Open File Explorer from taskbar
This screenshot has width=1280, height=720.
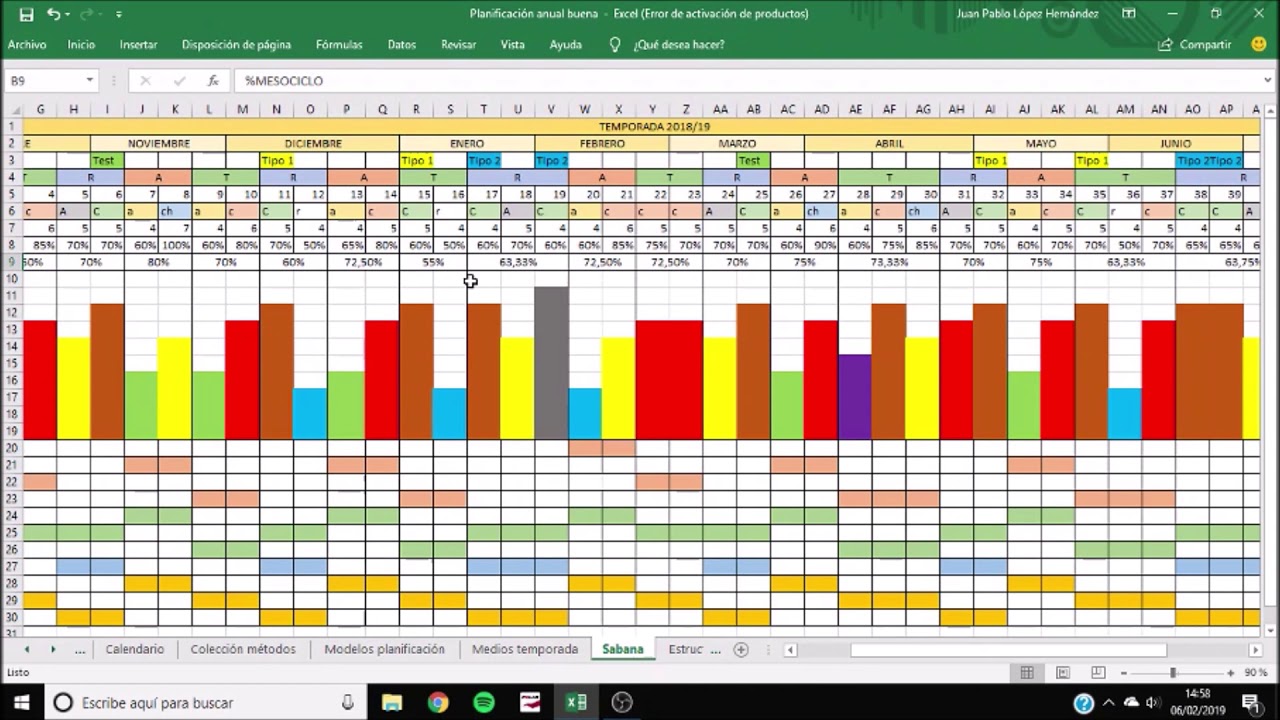tap(392, 702)
